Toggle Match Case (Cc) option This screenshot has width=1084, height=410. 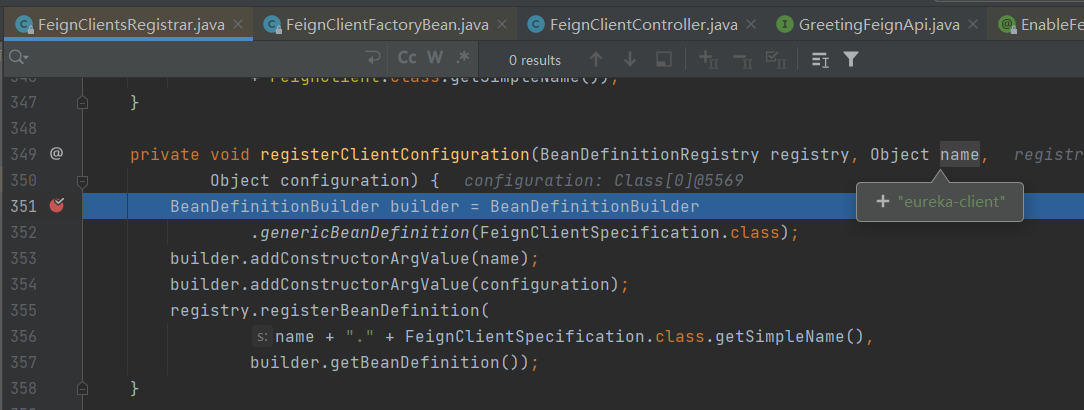pos(407,58)
